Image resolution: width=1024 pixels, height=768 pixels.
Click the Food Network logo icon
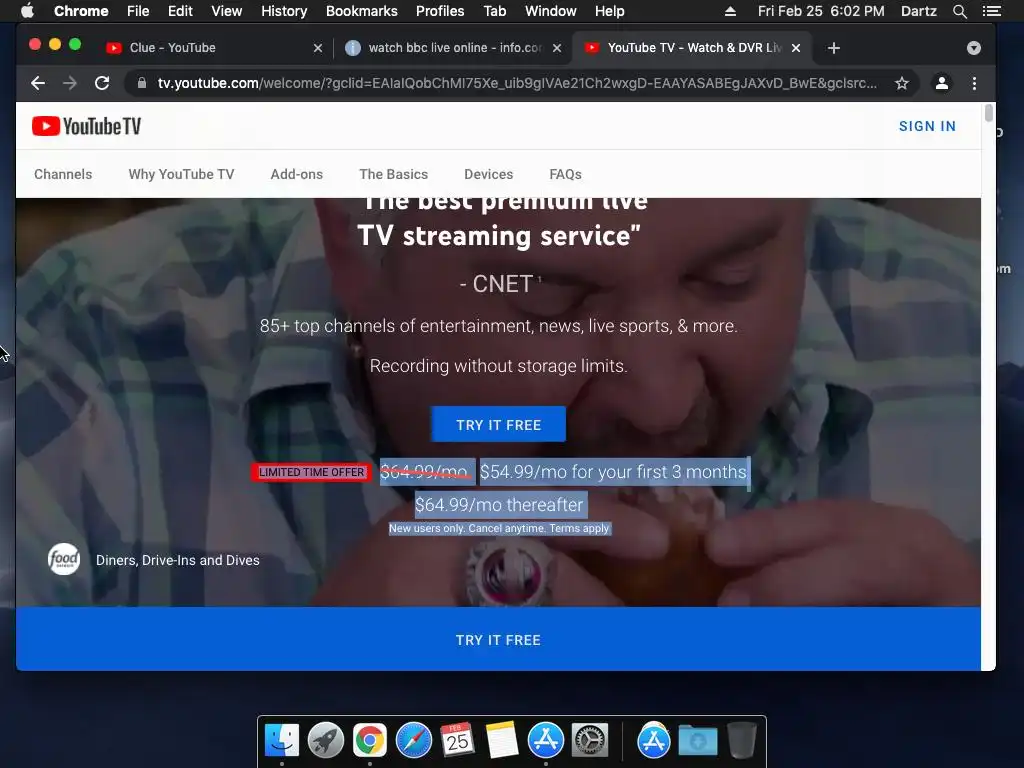click(64, 559)
